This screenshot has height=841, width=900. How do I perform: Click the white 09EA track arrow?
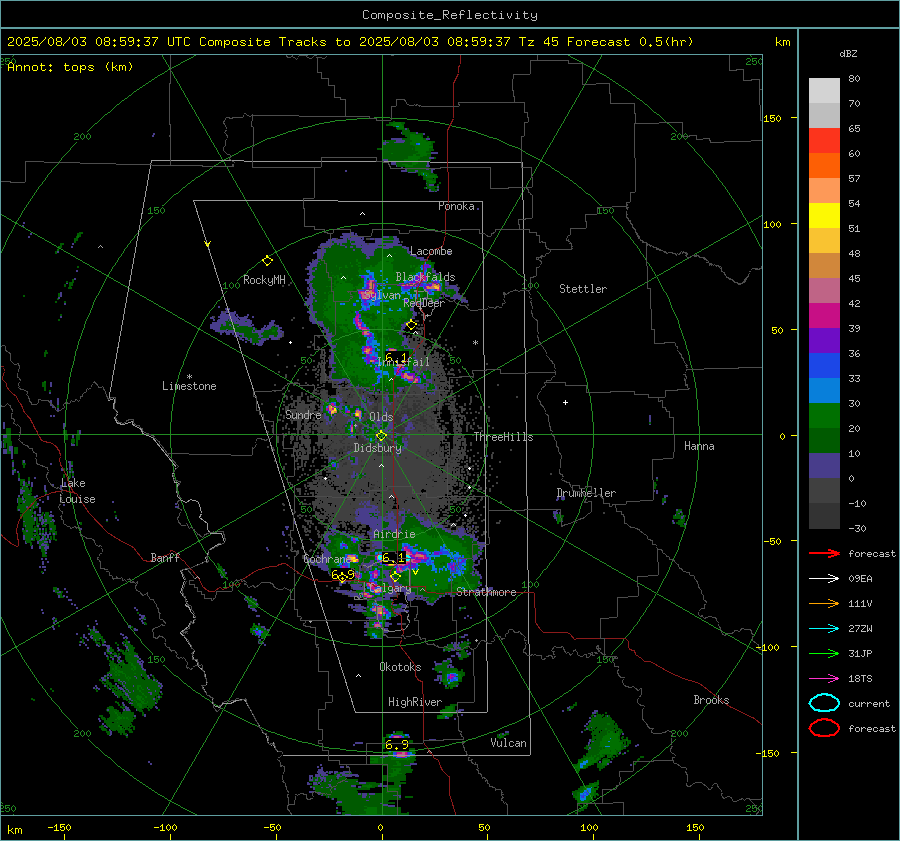coord(824,579)
